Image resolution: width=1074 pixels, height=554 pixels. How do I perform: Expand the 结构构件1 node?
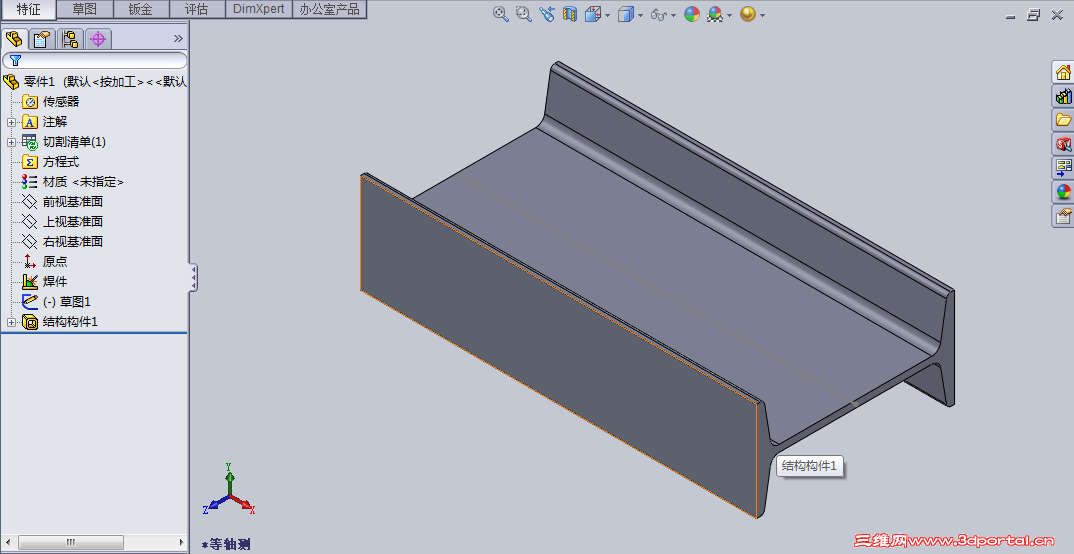pyautogui.click(x=11, y=322)
